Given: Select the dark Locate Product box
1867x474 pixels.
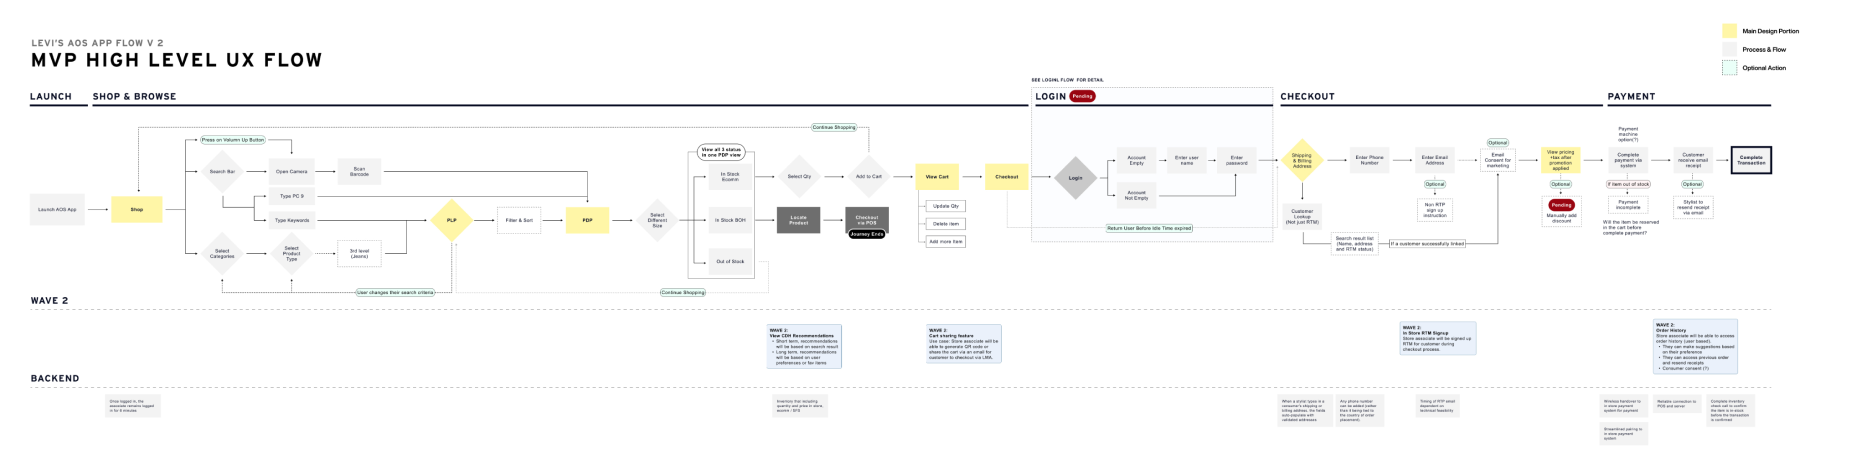Looking at the screenshot, I should pos(798,220).
